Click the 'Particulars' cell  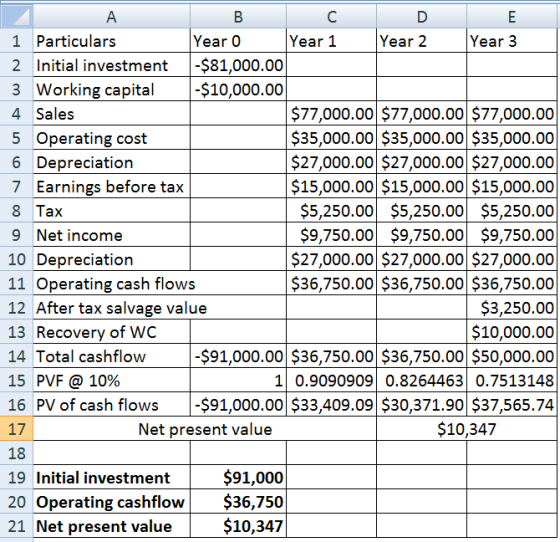pyautogui.click(x=112, y=41)
